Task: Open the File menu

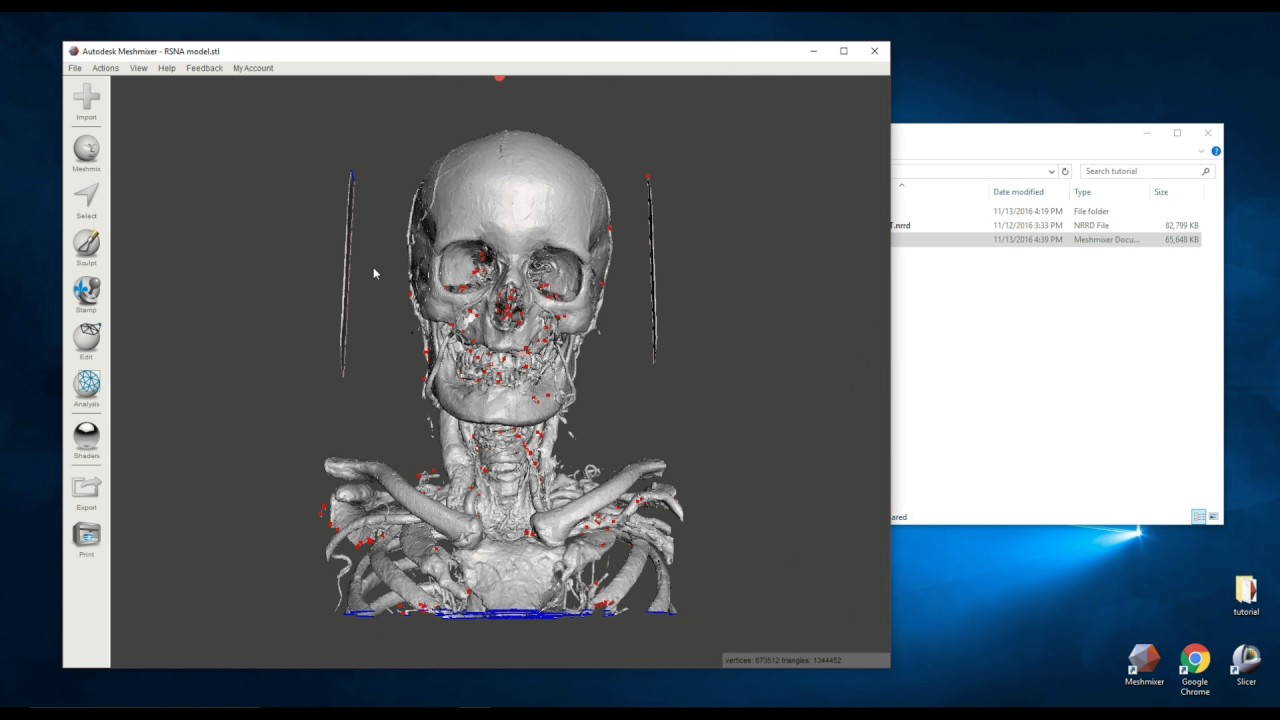Action: click(x=75, y=68)
